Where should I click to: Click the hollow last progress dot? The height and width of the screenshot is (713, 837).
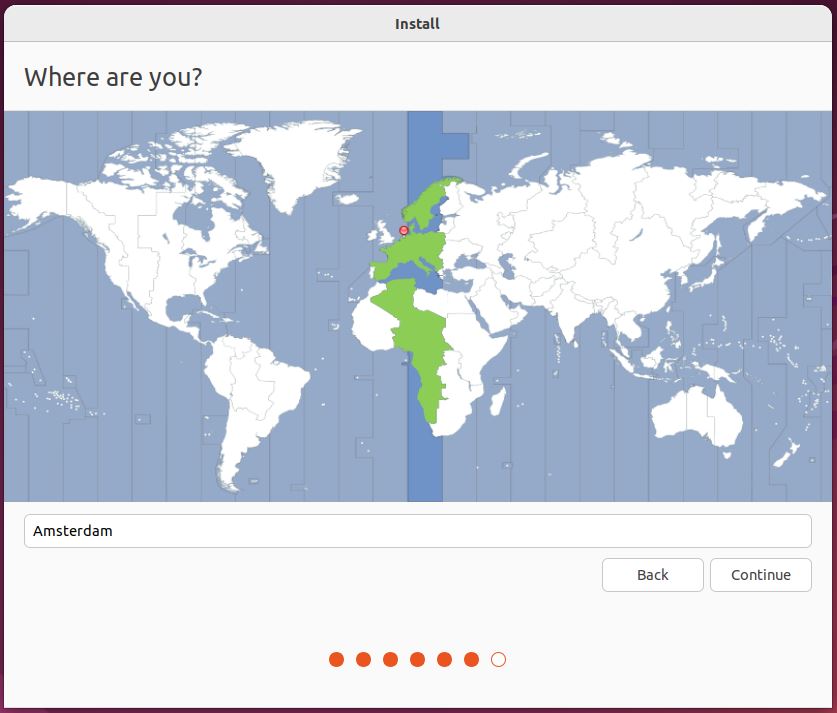498,660
